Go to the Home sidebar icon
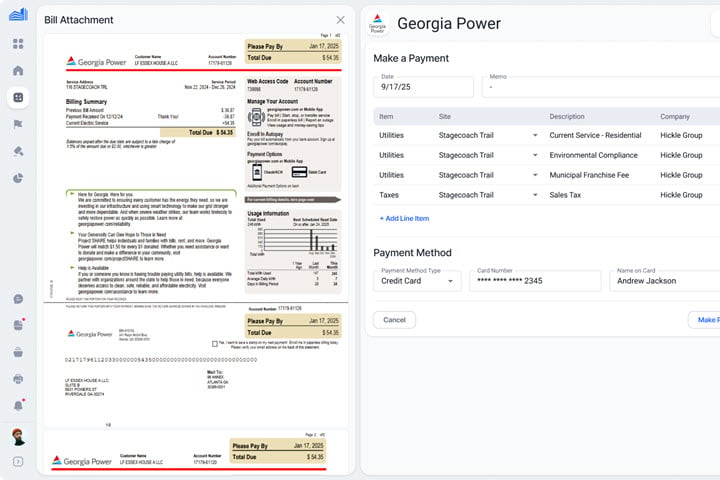This screenshot has height=480, width=720. point(18,70)
